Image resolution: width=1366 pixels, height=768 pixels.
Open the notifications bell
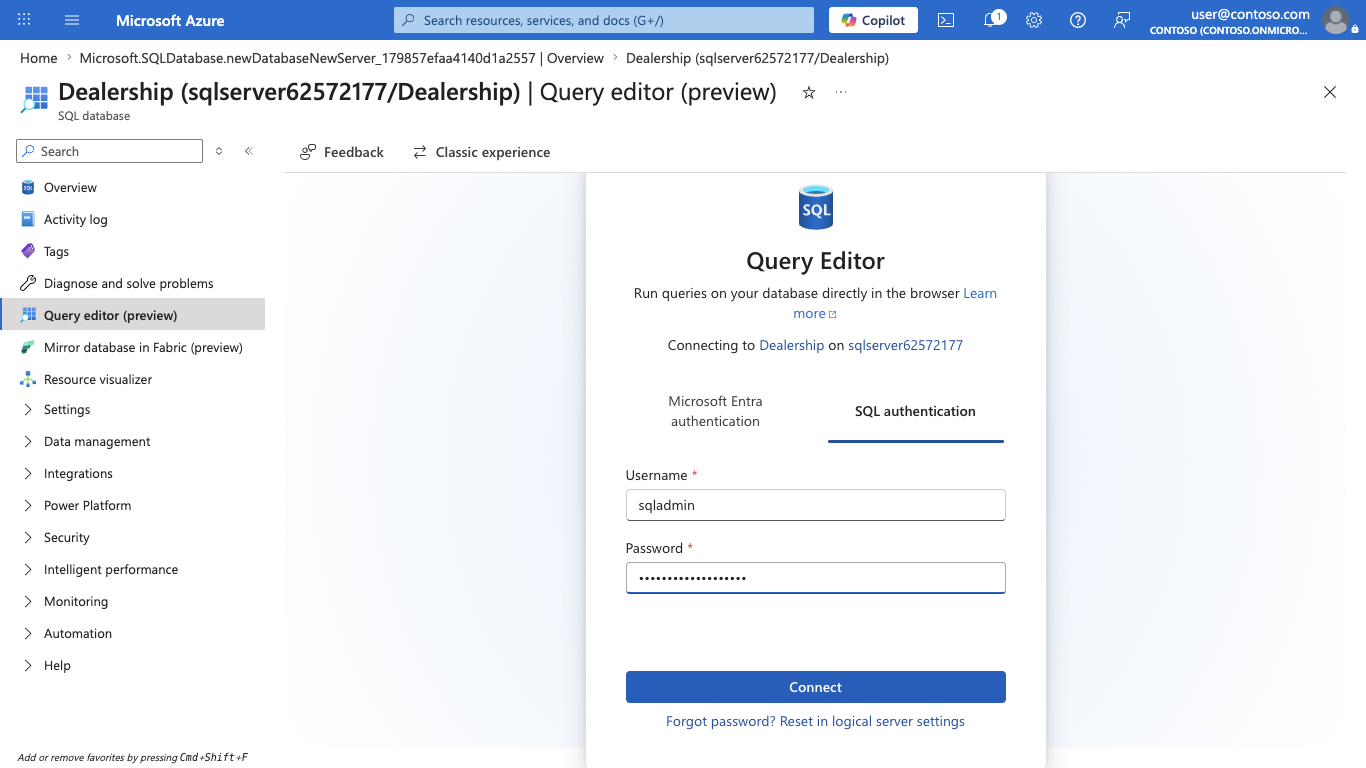991,20
